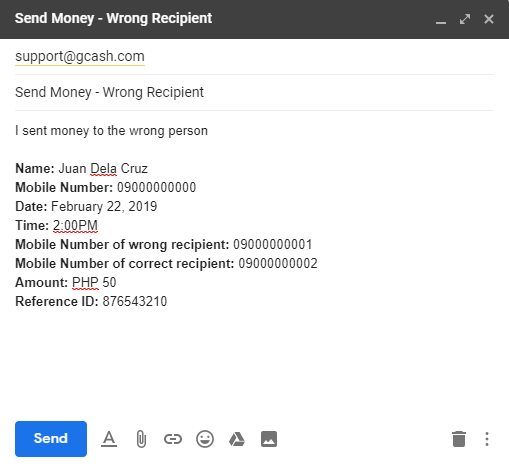Open formatting options text icon
Viewport: 509px width, 471px height.
(x=109, y=439)
